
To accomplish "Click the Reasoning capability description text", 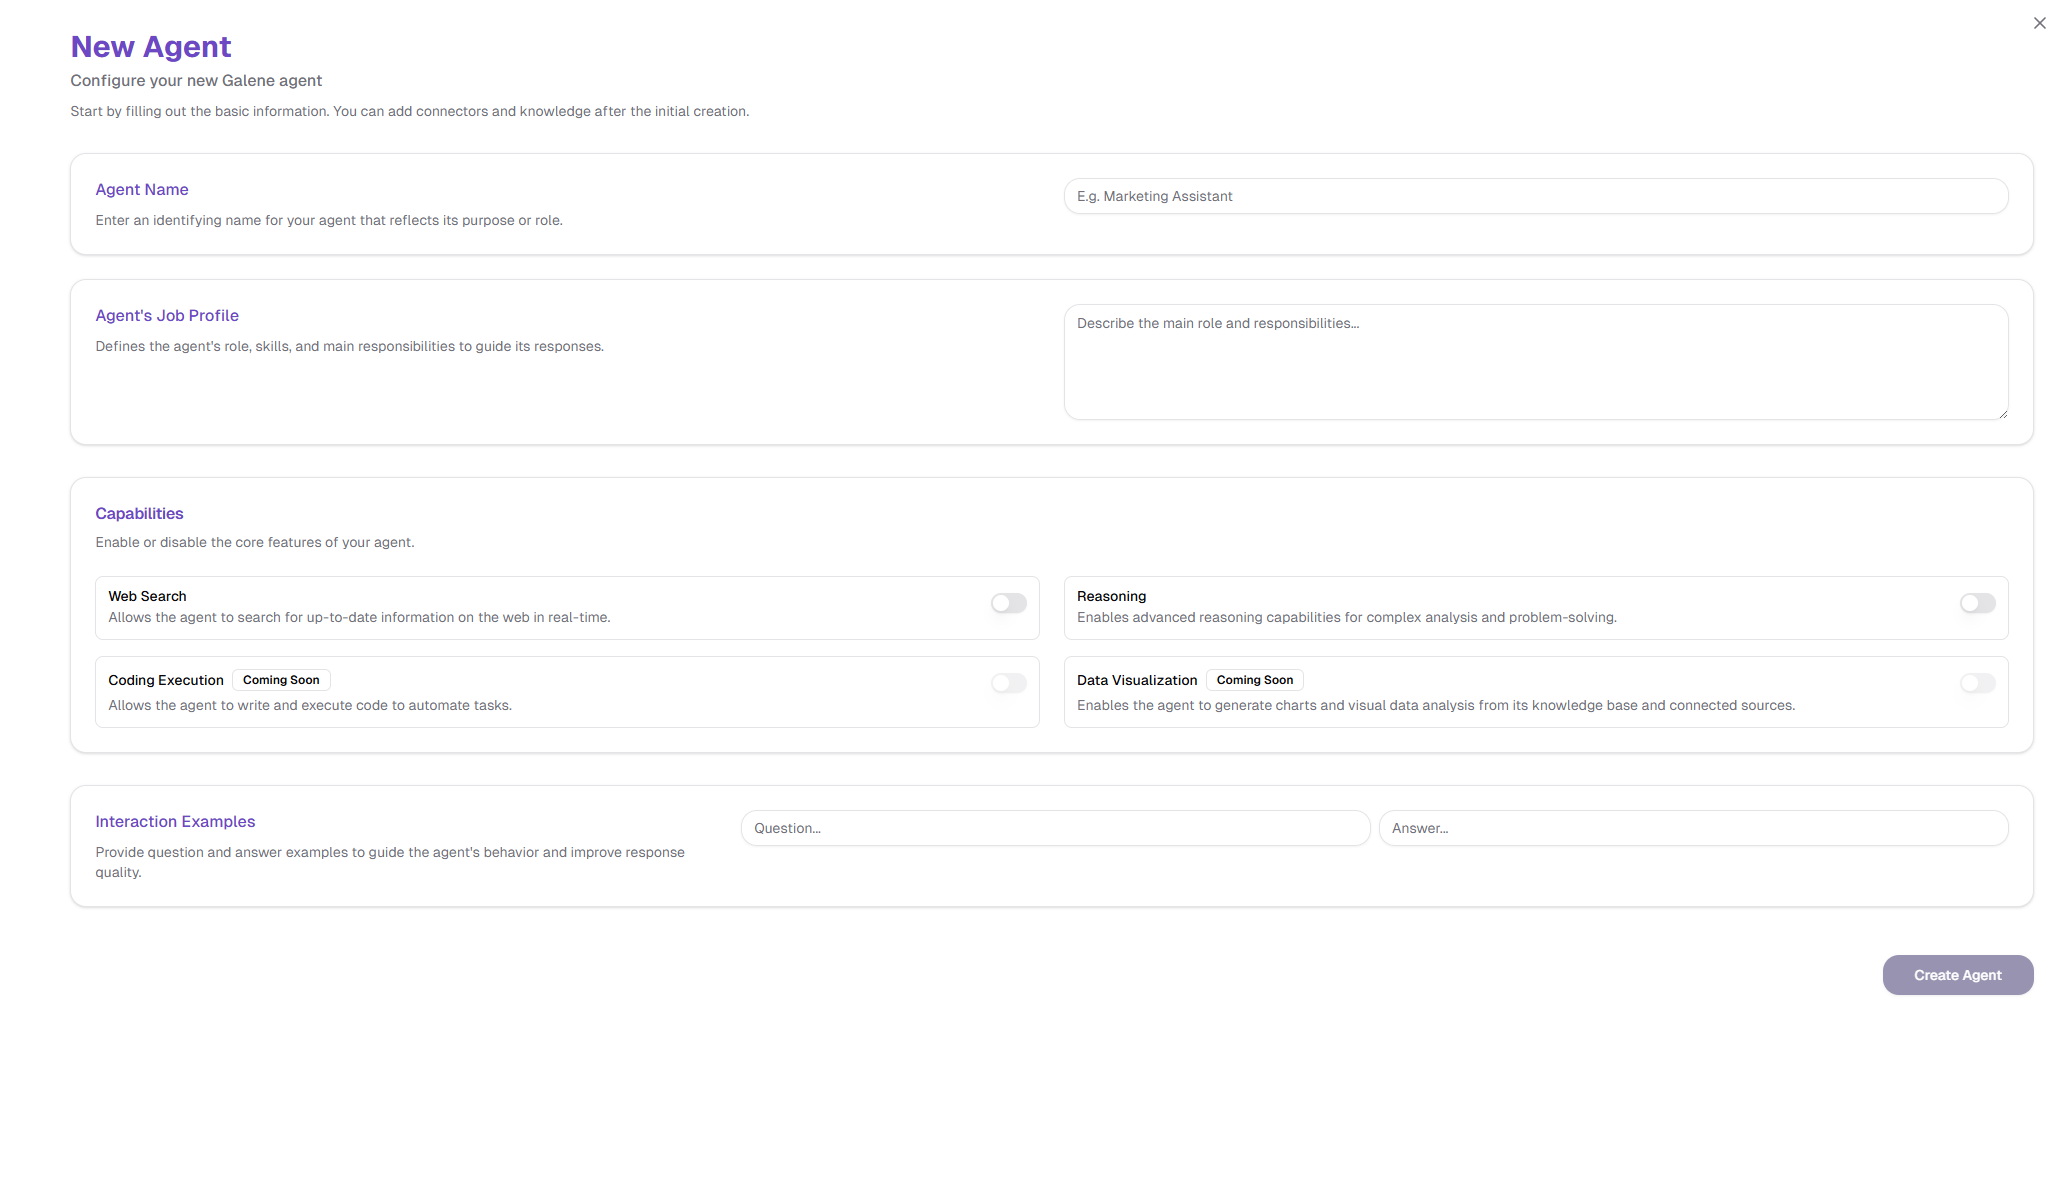I will tap(1346, 617).
